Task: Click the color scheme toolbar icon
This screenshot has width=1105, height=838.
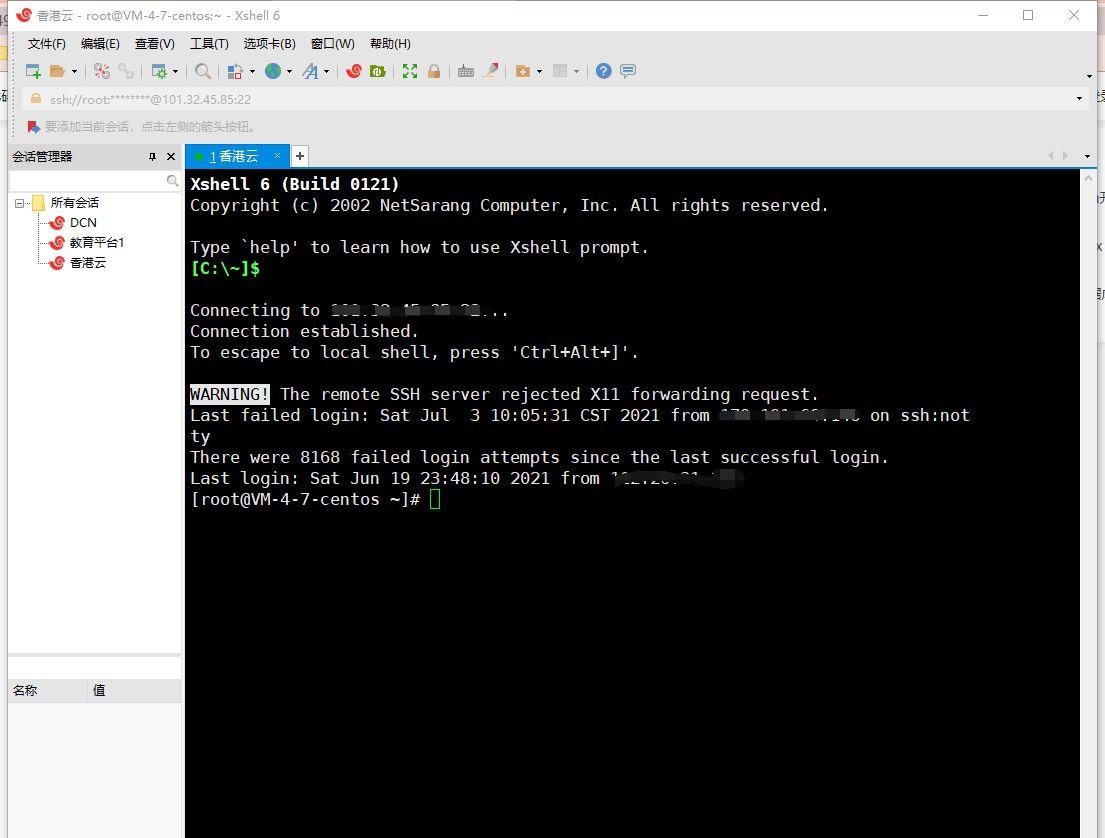Action: click(235, 71)
